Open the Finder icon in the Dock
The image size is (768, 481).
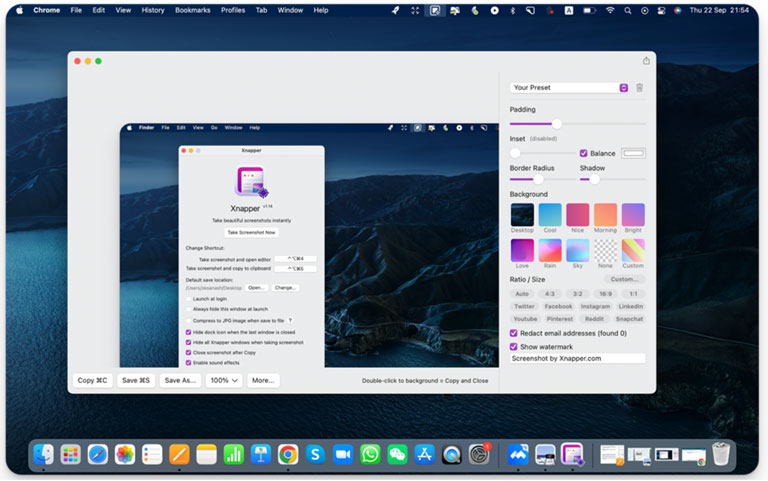tap(44, 455)
